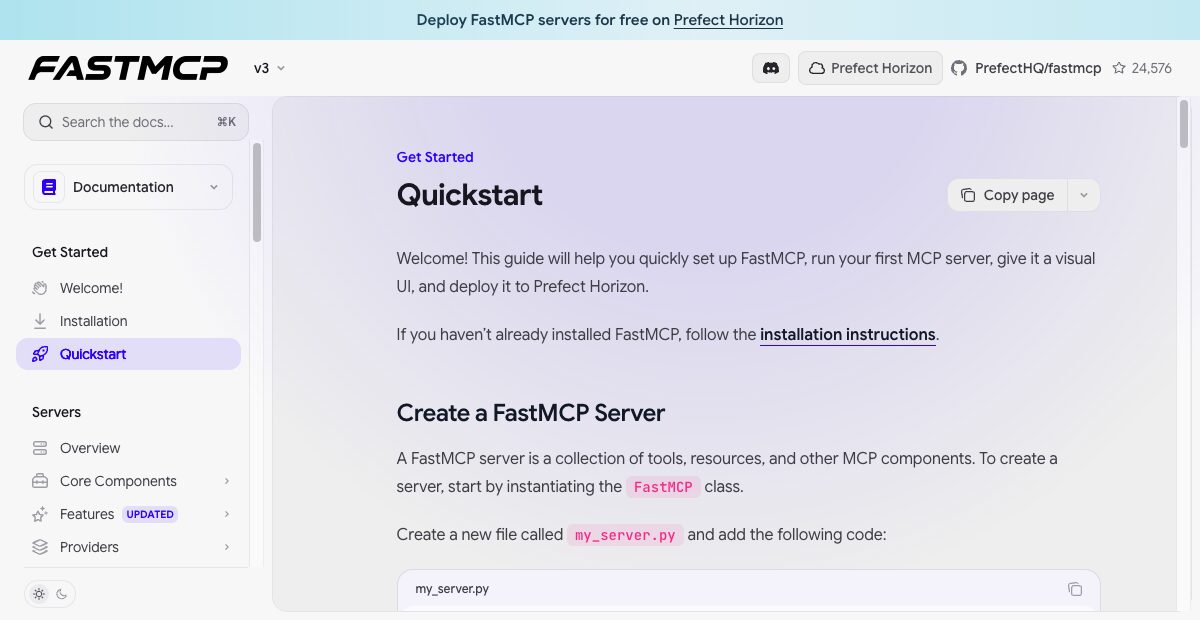Open the Welcome! page
Image resolution: width=1200 pixels, height=620 pixels.
click(x=128, y=288)
